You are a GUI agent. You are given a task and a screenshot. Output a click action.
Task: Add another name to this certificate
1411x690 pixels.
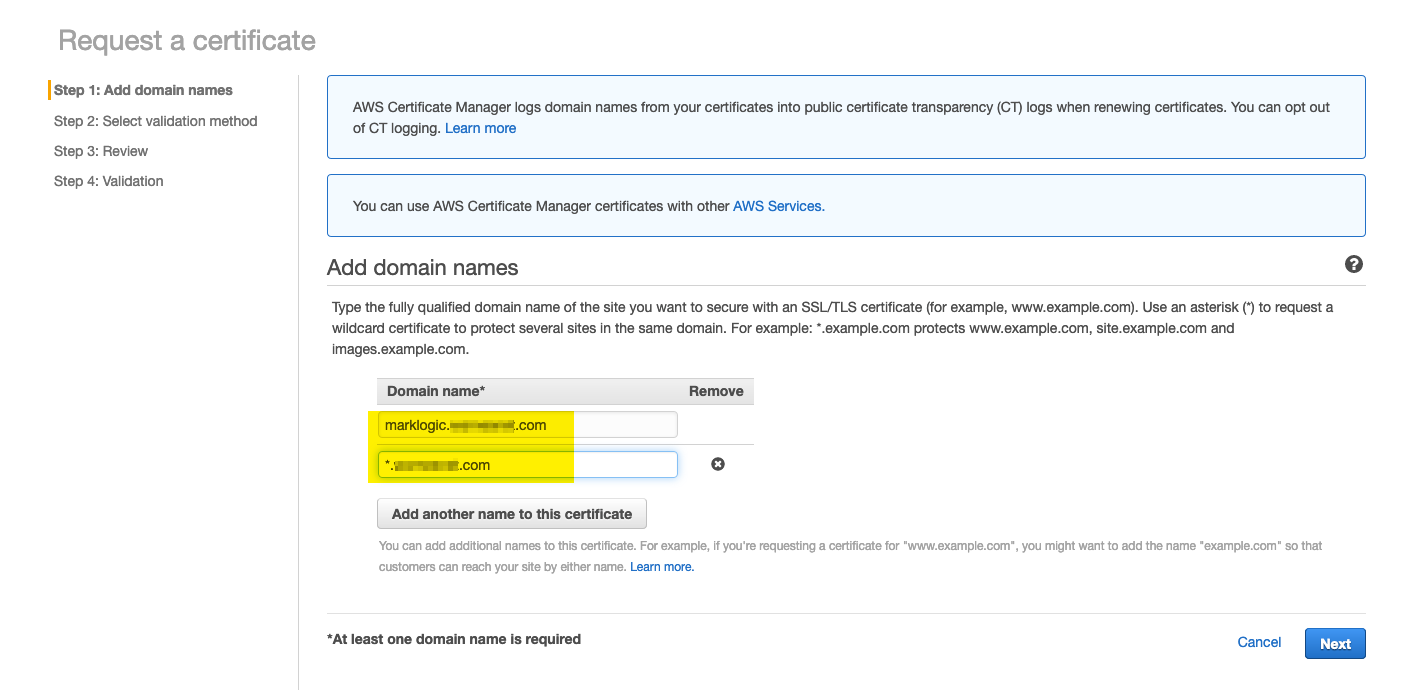tap(512, 514)
